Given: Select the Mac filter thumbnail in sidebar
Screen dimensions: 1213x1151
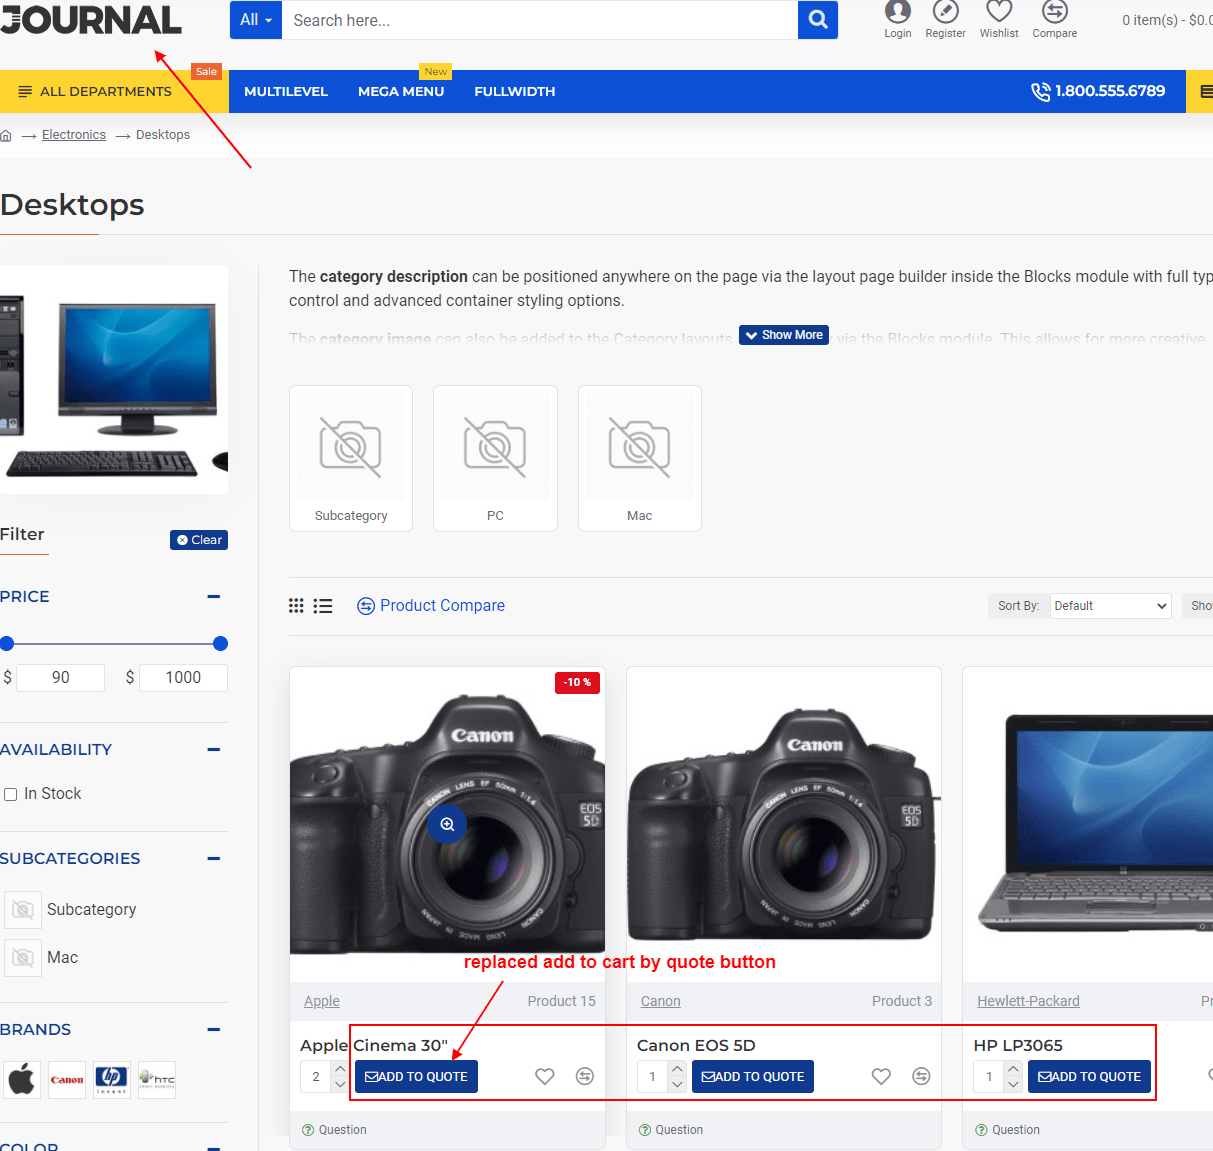Looking at the screenshot, I should [23, 958].
